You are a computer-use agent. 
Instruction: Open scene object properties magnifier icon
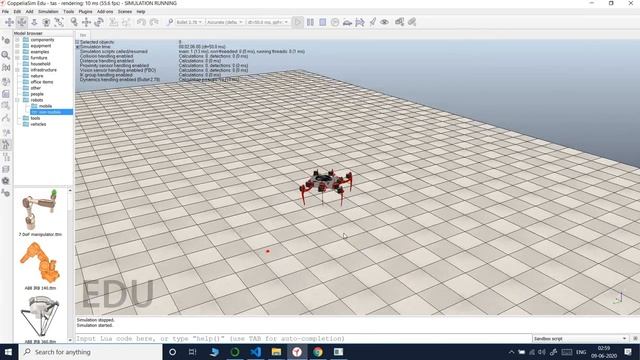[6, 55]
